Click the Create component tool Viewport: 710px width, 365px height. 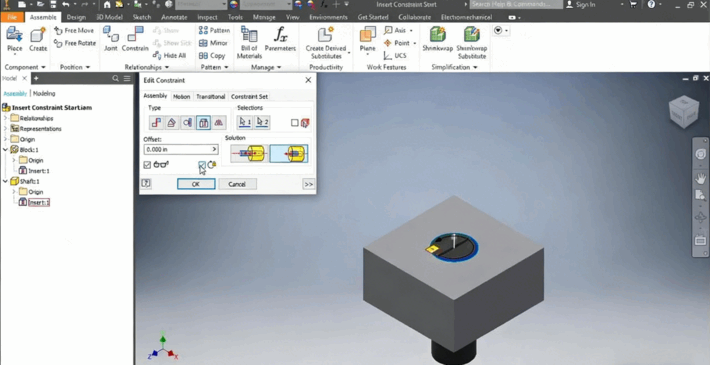point(38,40)
